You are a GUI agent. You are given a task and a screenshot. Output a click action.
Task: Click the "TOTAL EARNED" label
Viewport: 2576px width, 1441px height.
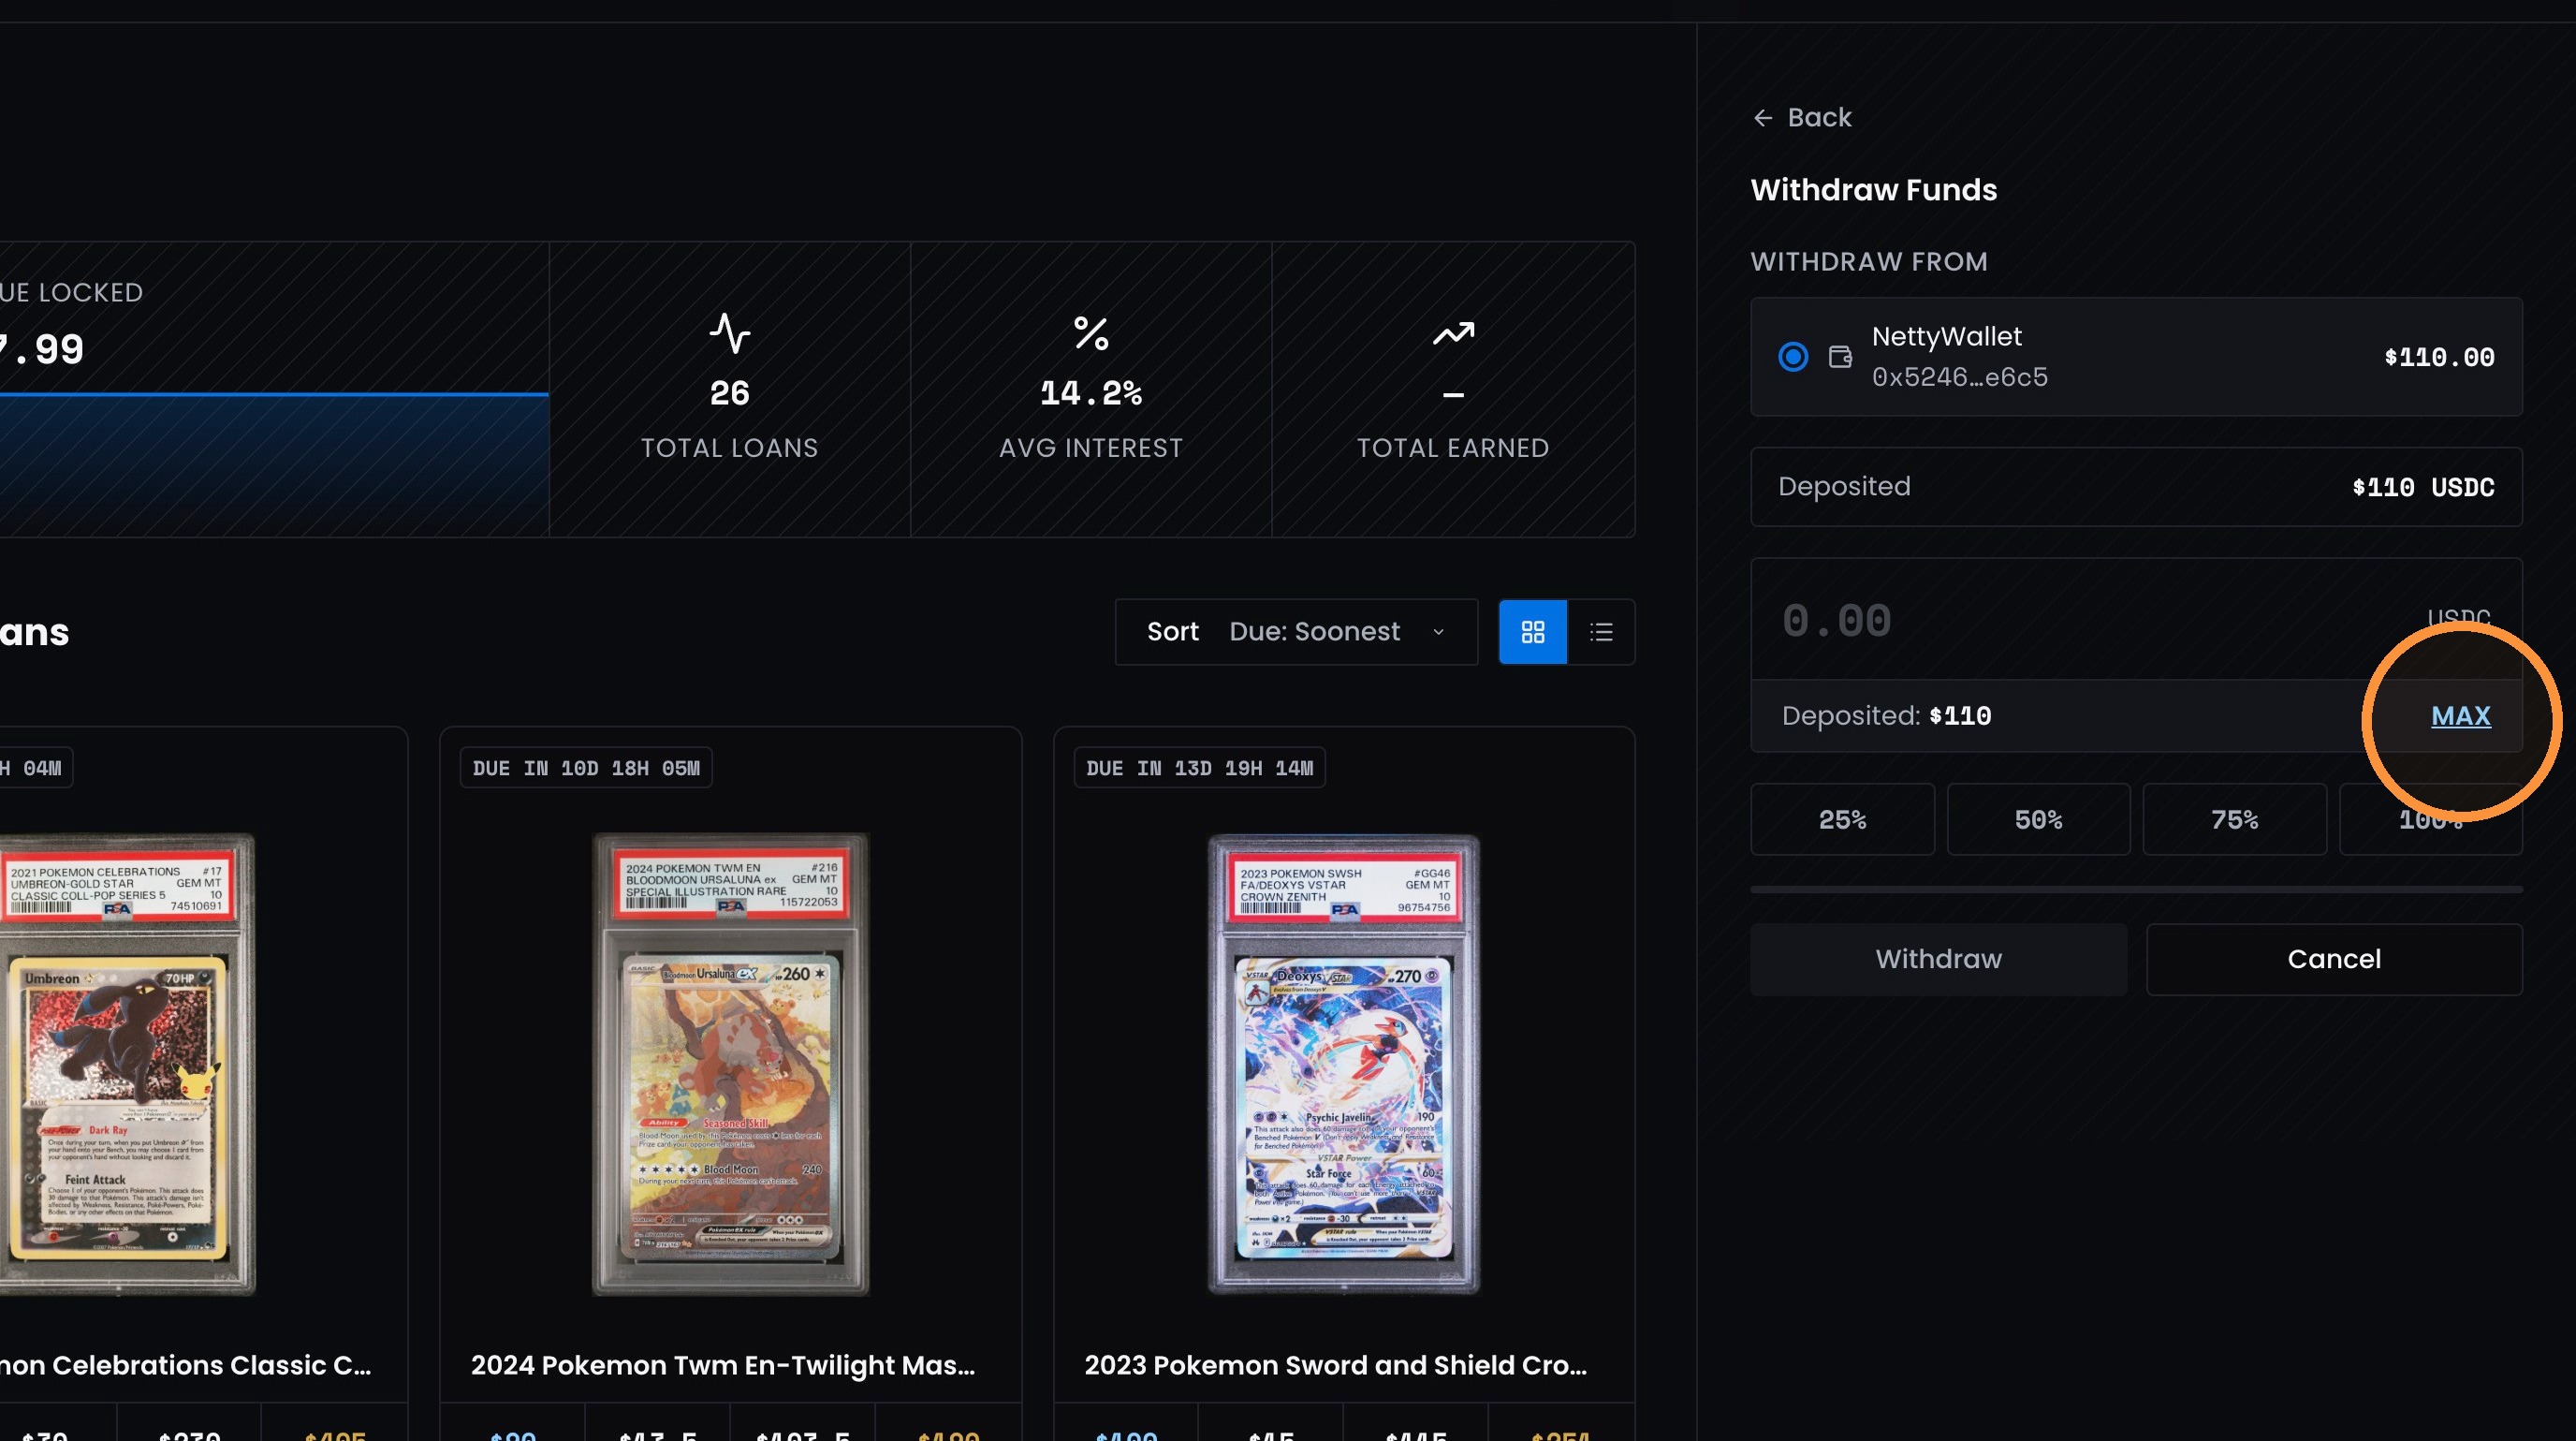click(x=1453, y=448)
